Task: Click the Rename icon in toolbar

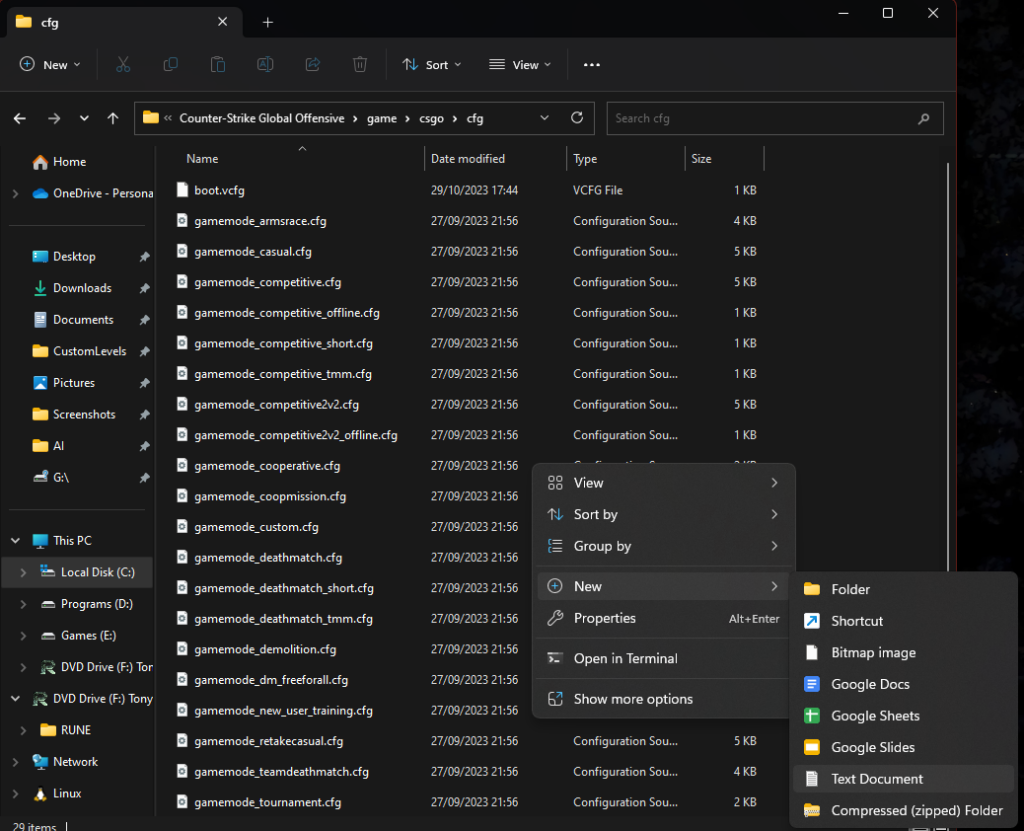Action: click(265, 65)
